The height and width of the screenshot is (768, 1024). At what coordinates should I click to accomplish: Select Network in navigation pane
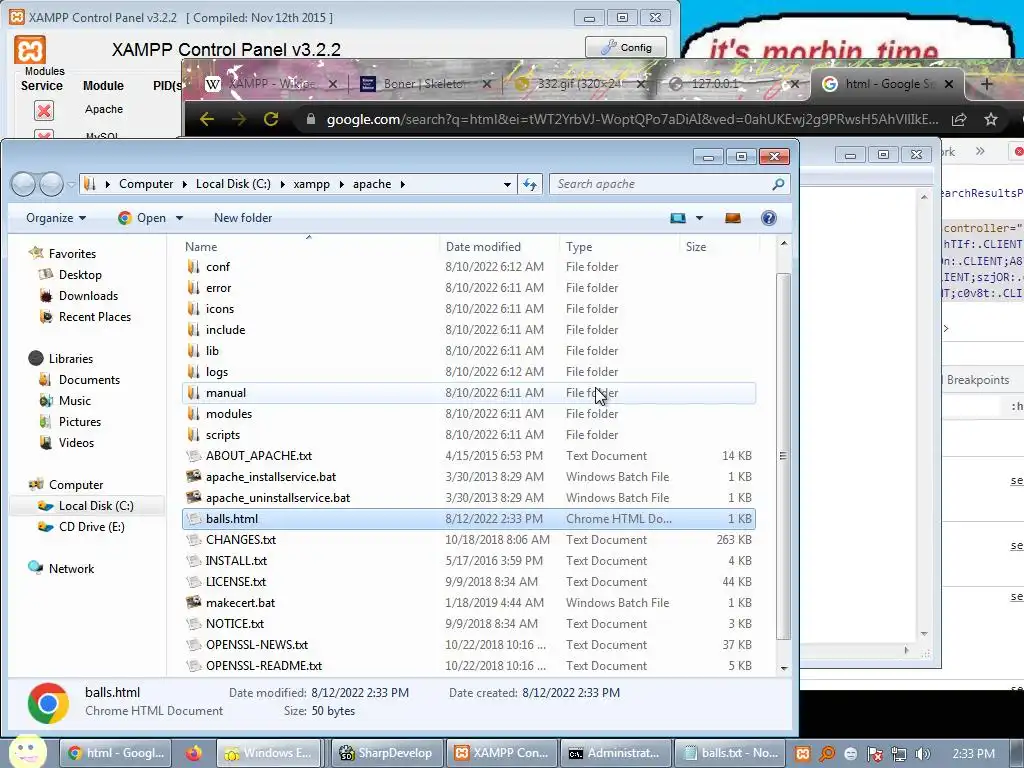point(71,569)
